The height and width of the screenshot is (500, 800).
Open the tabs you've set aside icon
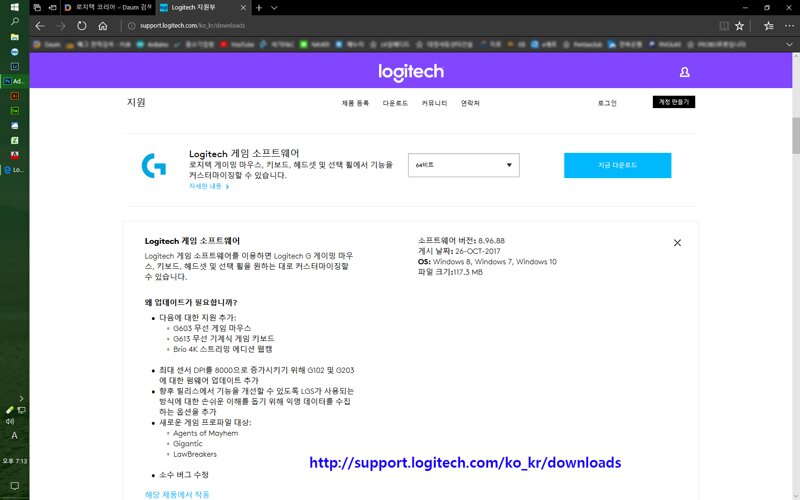[37, 8]
